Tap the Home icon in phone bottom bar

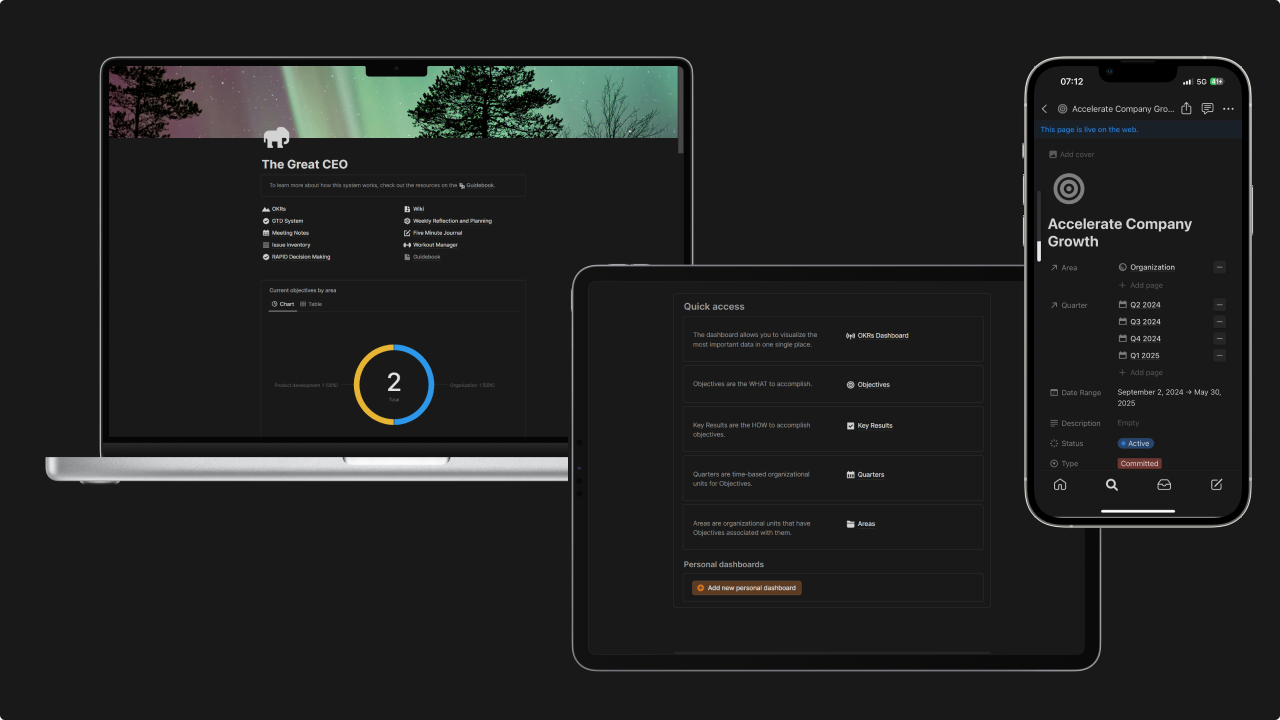[1060, 484]
